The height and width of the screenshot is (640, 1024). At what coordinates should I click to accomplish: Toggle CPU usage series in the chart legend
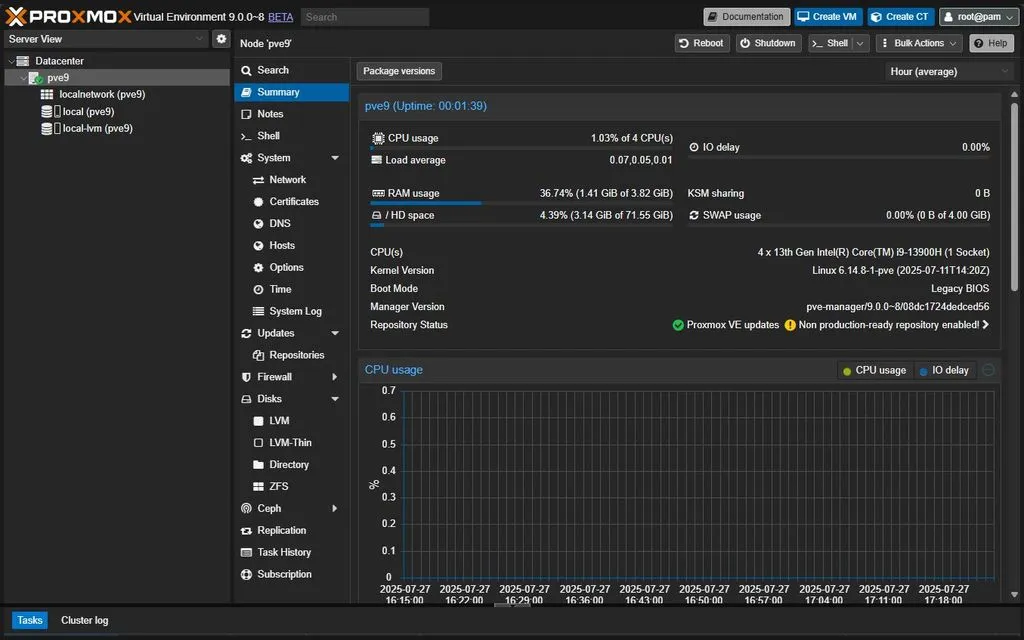(874, 369)
